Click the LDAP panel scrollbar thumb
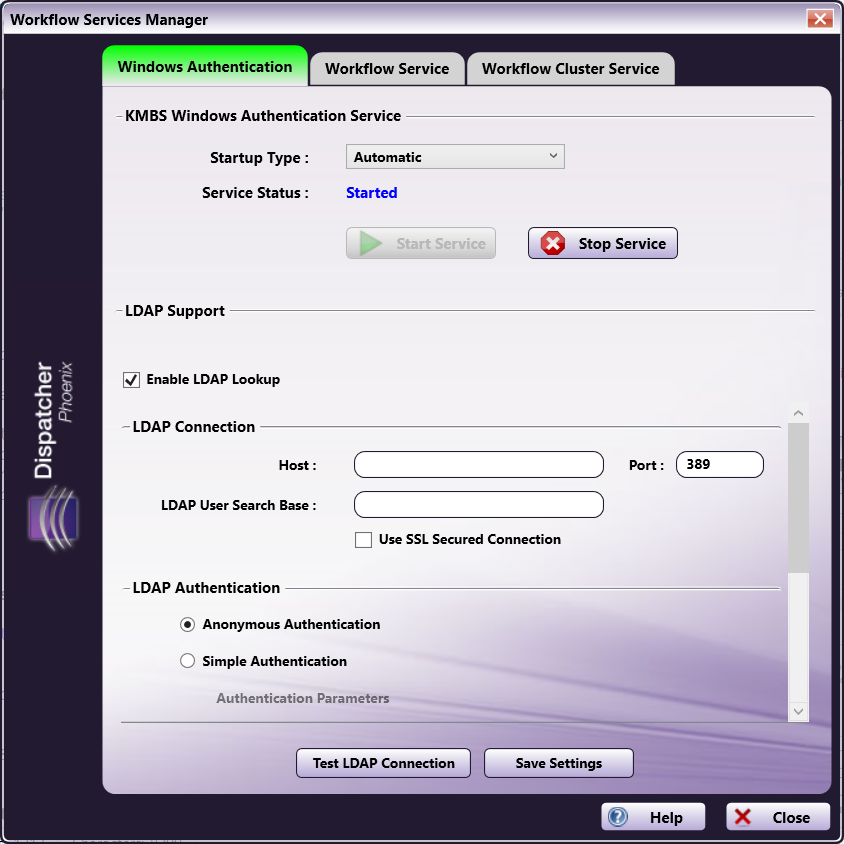The image size is (844, 844). pyautogui.click(x=798, y=498)
